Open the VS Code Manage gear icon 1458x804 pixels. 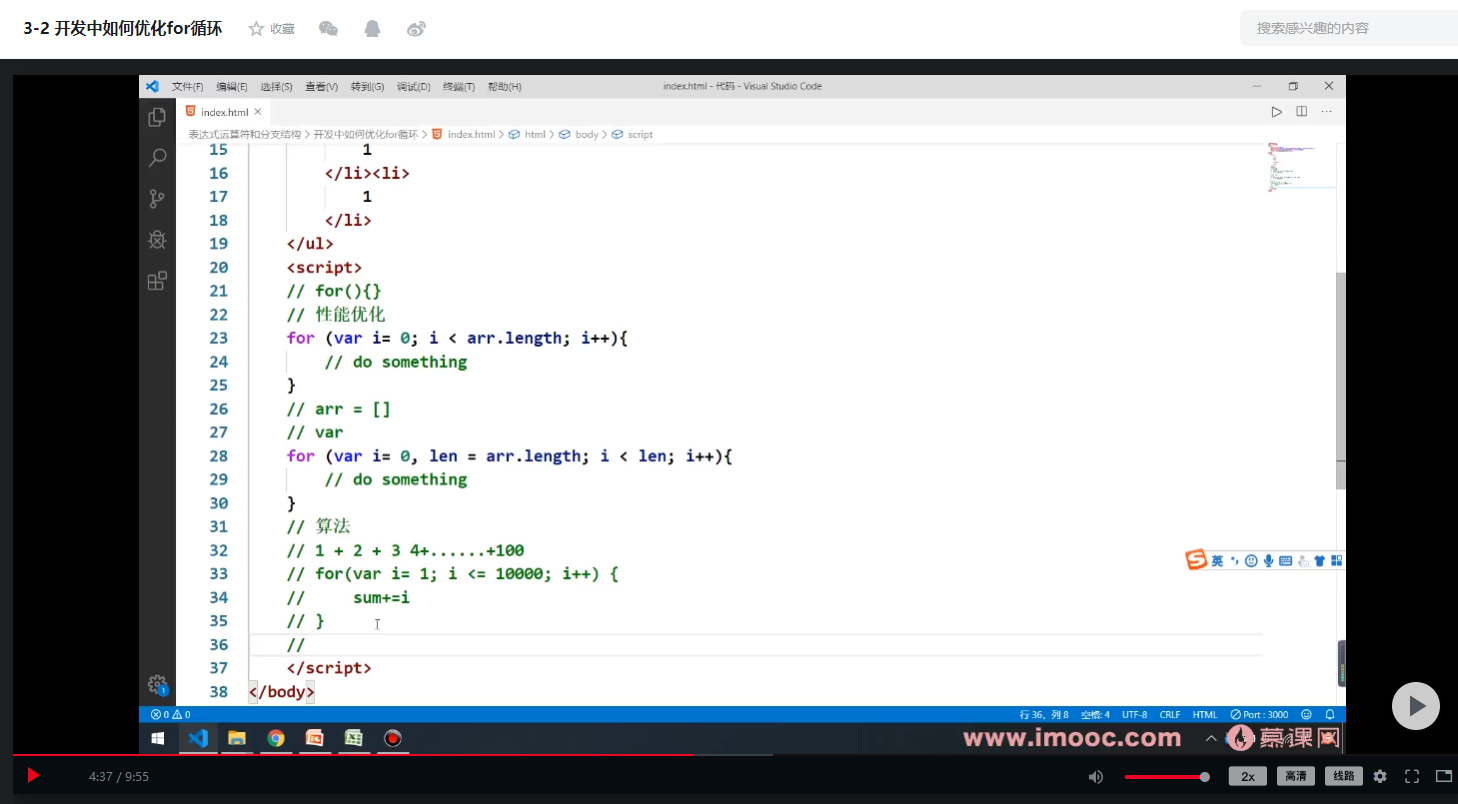[x=157, y=685]
